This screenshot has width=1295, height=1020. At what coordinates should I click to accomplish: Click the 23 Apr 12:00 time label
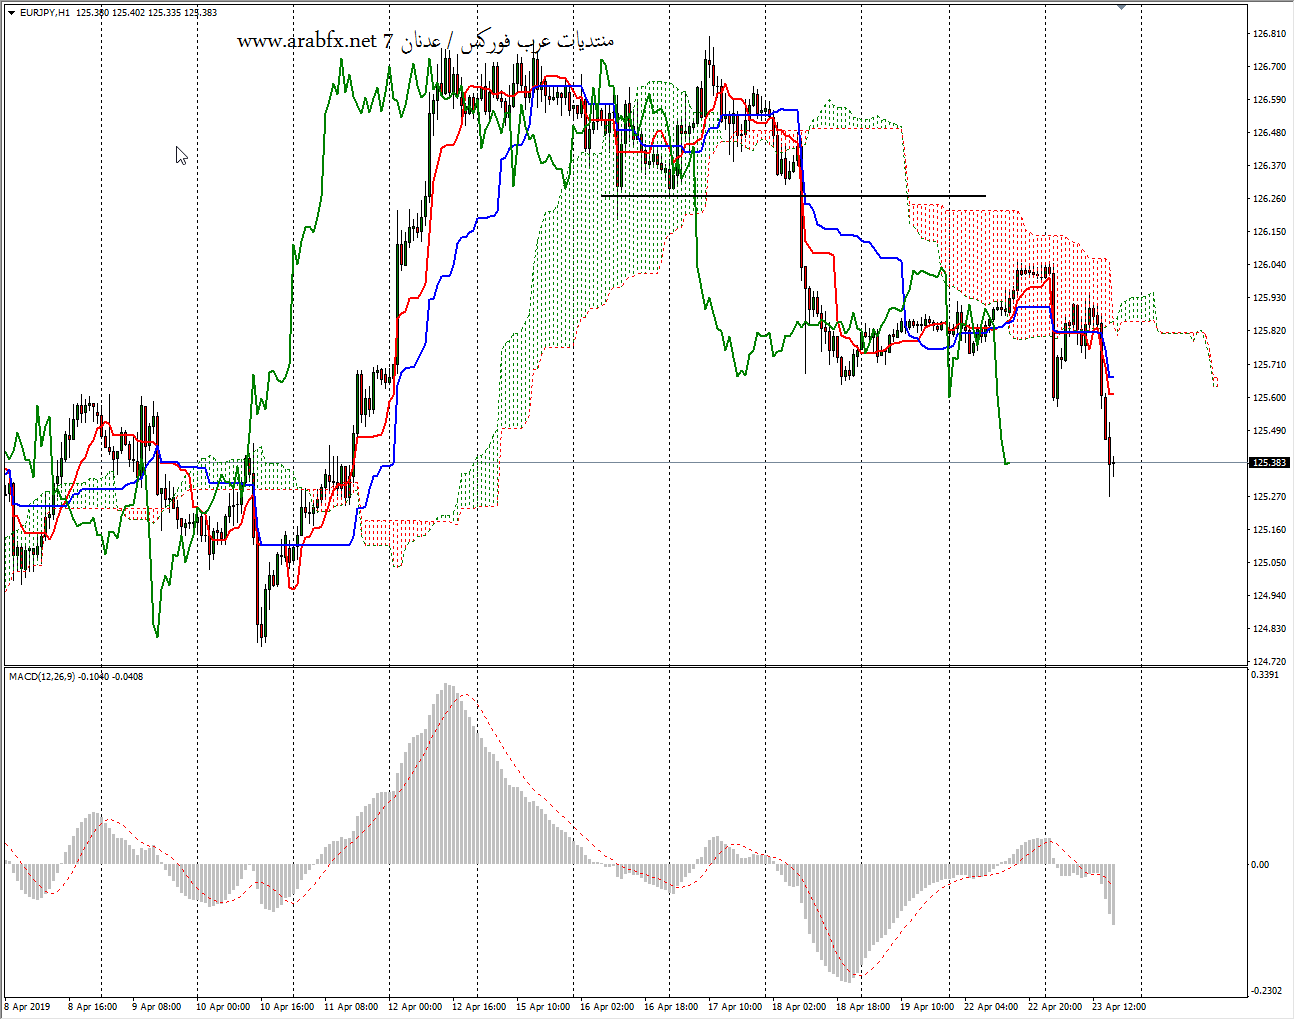[1118, 1007]
